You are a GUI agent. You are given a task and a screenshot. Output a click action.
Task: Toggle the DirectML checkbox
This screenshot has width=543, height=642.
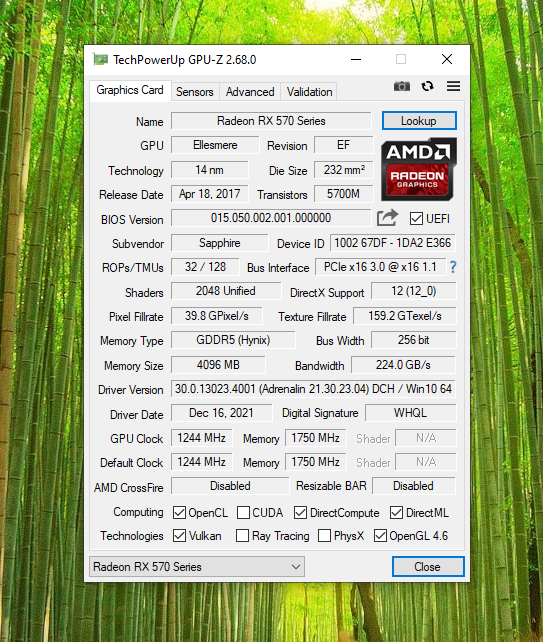396,513
